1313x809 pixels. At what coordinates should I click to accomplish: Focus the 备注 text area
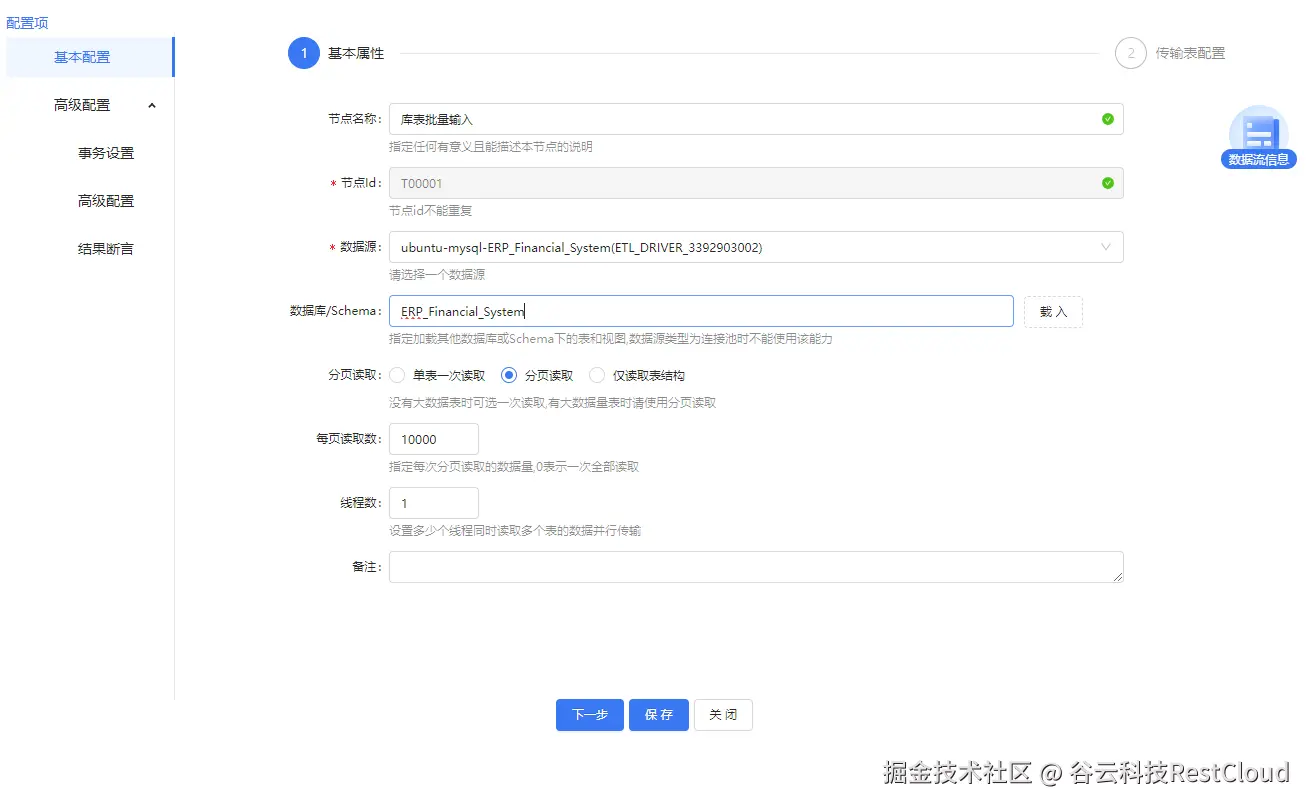click(x=756, y=567)
